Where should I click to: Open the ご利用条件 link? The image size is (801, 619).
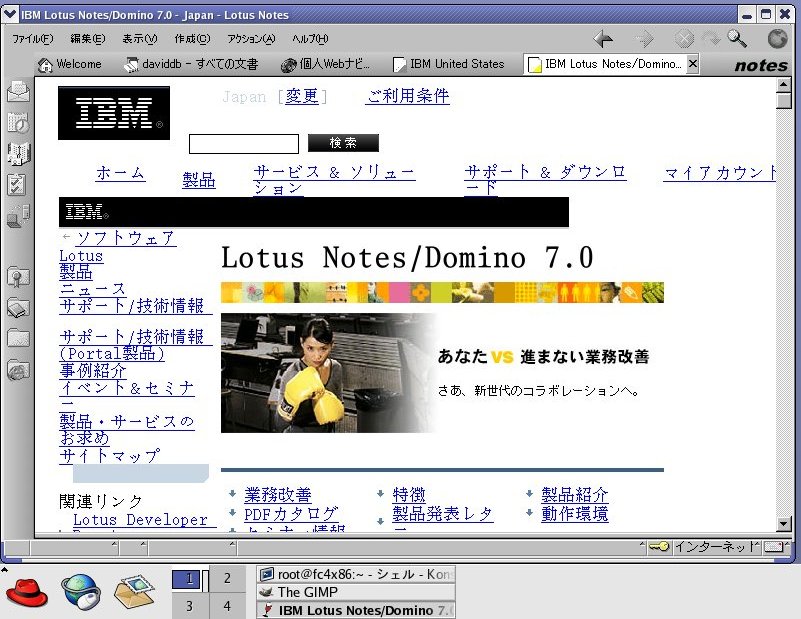tap(408, 96)
